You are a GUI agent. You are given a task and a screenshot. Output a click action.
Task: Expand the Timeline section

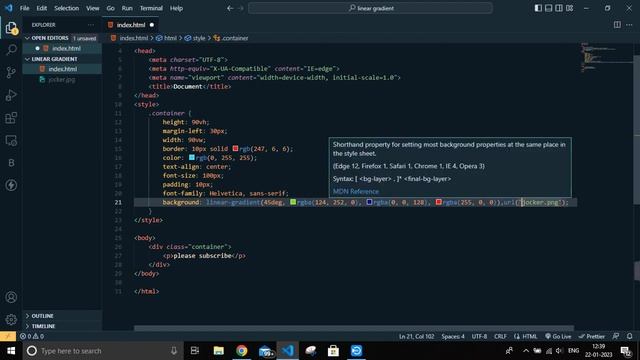pyautogui.click(x=43, y=326)
